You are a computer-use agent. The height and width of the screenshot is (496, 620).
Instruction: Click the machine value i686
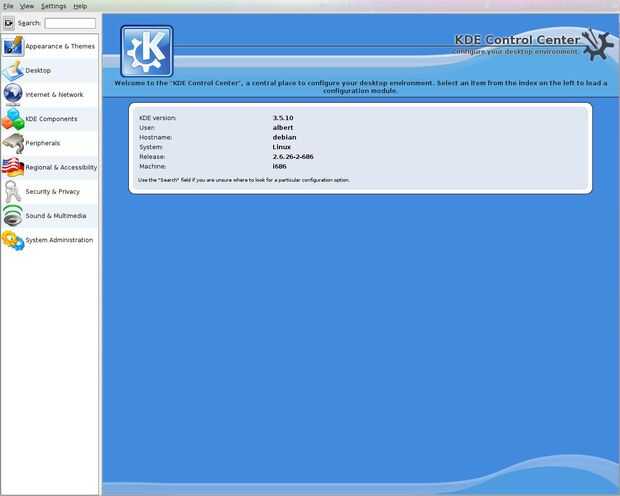(280, 166)
